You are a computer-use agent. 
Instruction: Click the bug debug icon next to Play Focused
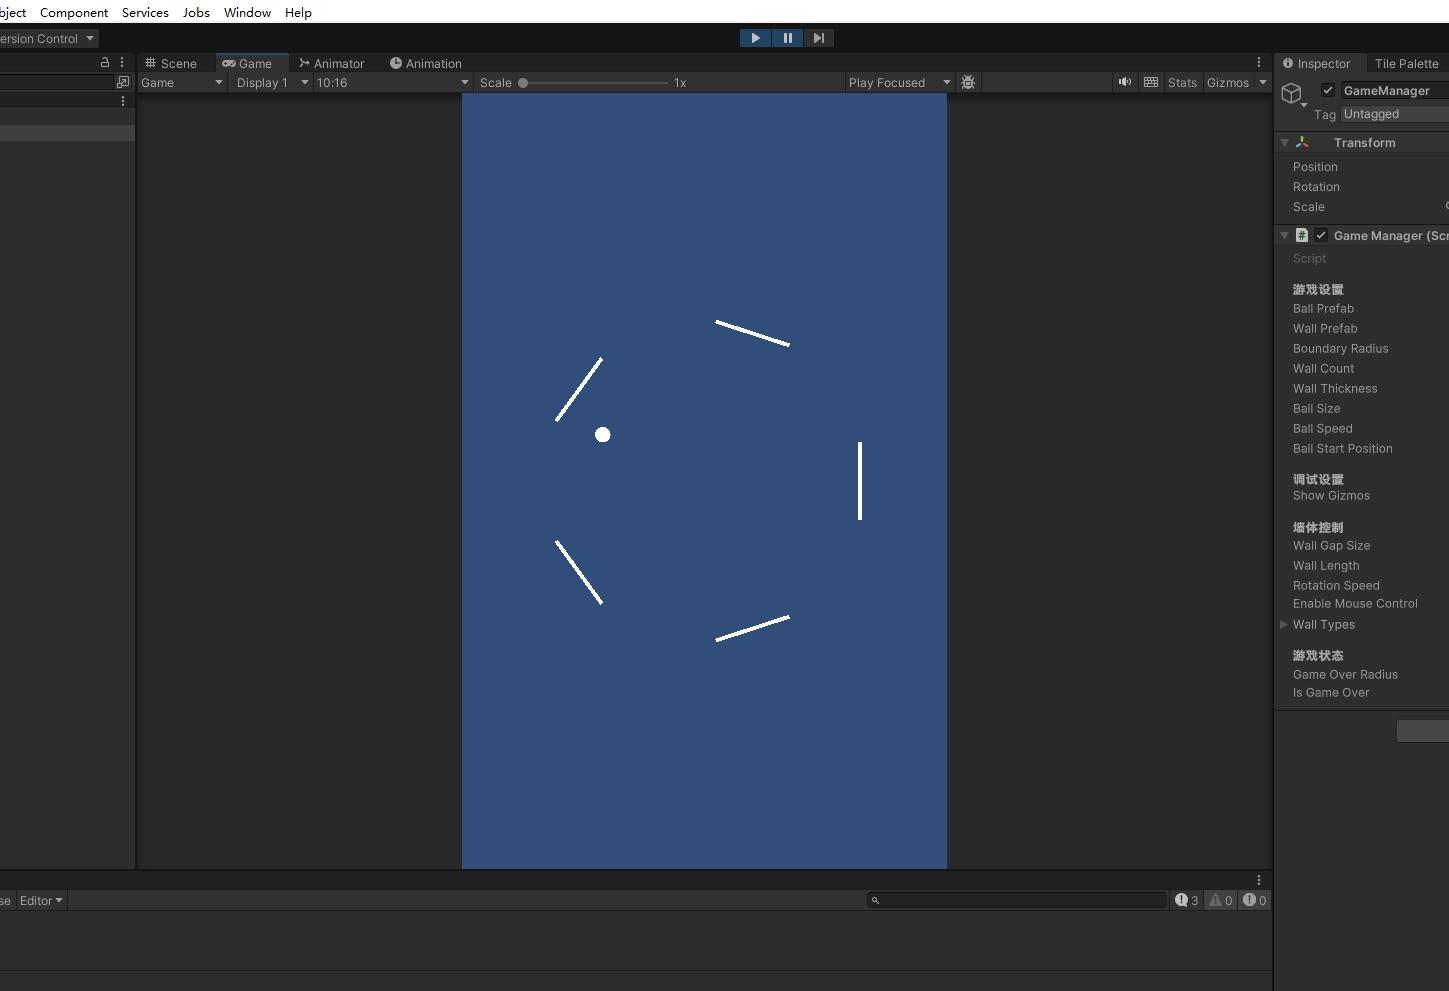coord(968,82)
